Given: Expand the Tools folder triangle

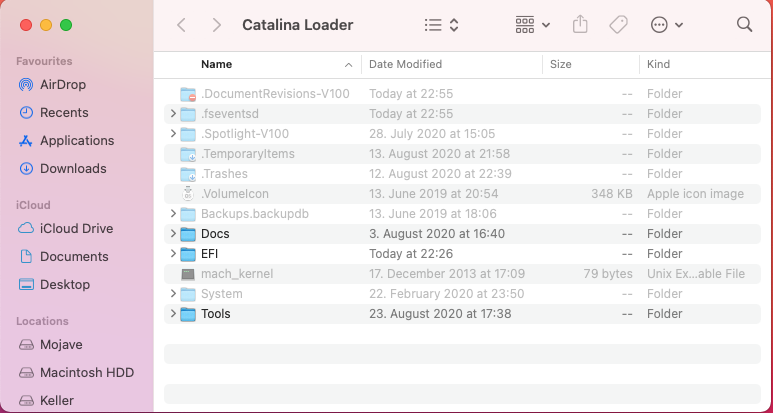Looking at the screenshot, I should tap(173, 314).
